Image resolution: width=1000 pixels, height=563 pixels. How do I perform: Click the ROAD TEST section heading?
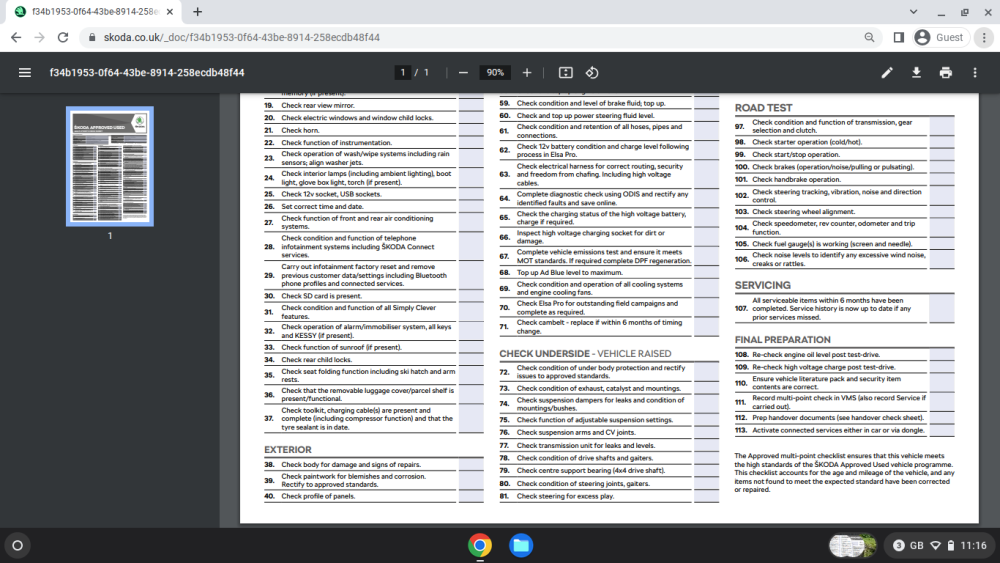(x=763, y=108)
